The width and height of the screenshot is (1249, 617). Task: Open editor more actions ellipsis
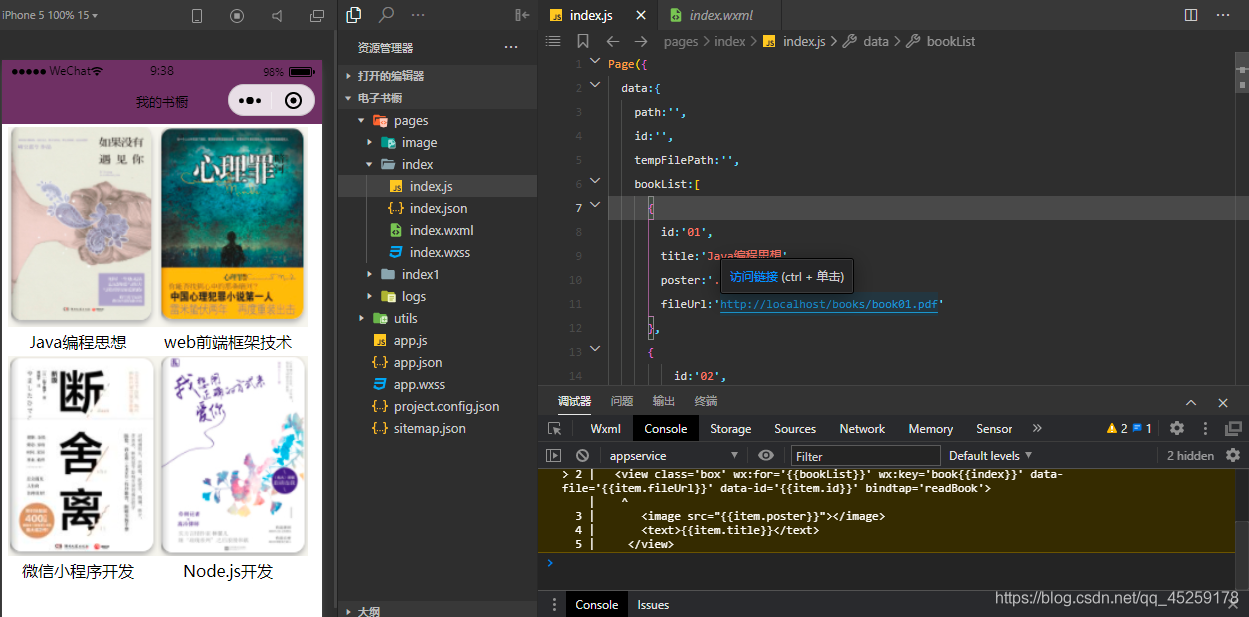point(1224,15)
